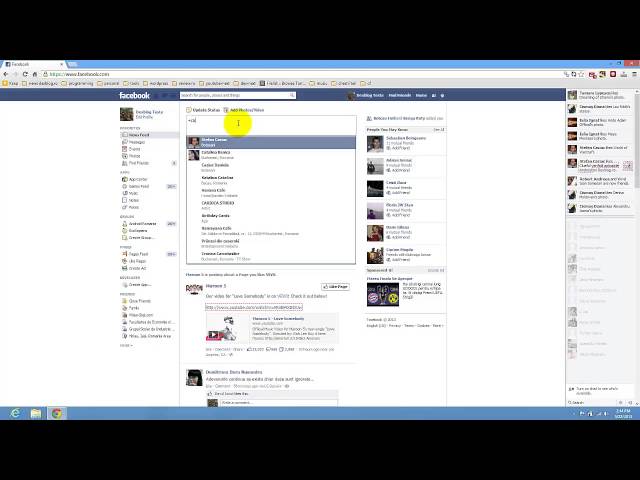Focus the Facebook search field
Image resolution: width=640 pixels, height=480 pixels.
tap(235, 95)
